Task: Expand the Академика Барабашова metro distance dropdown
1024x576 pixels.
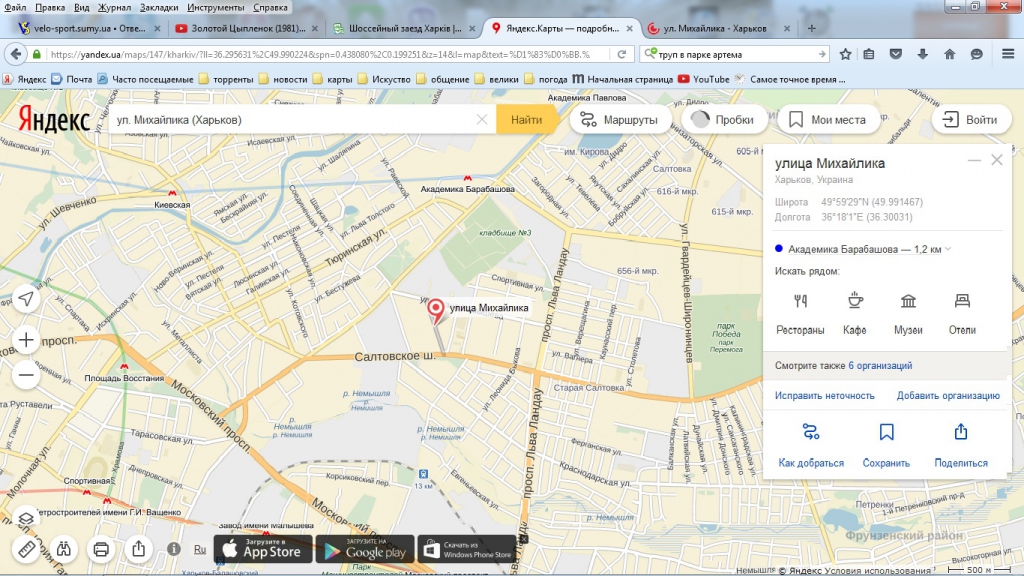Action: [948, 249]
